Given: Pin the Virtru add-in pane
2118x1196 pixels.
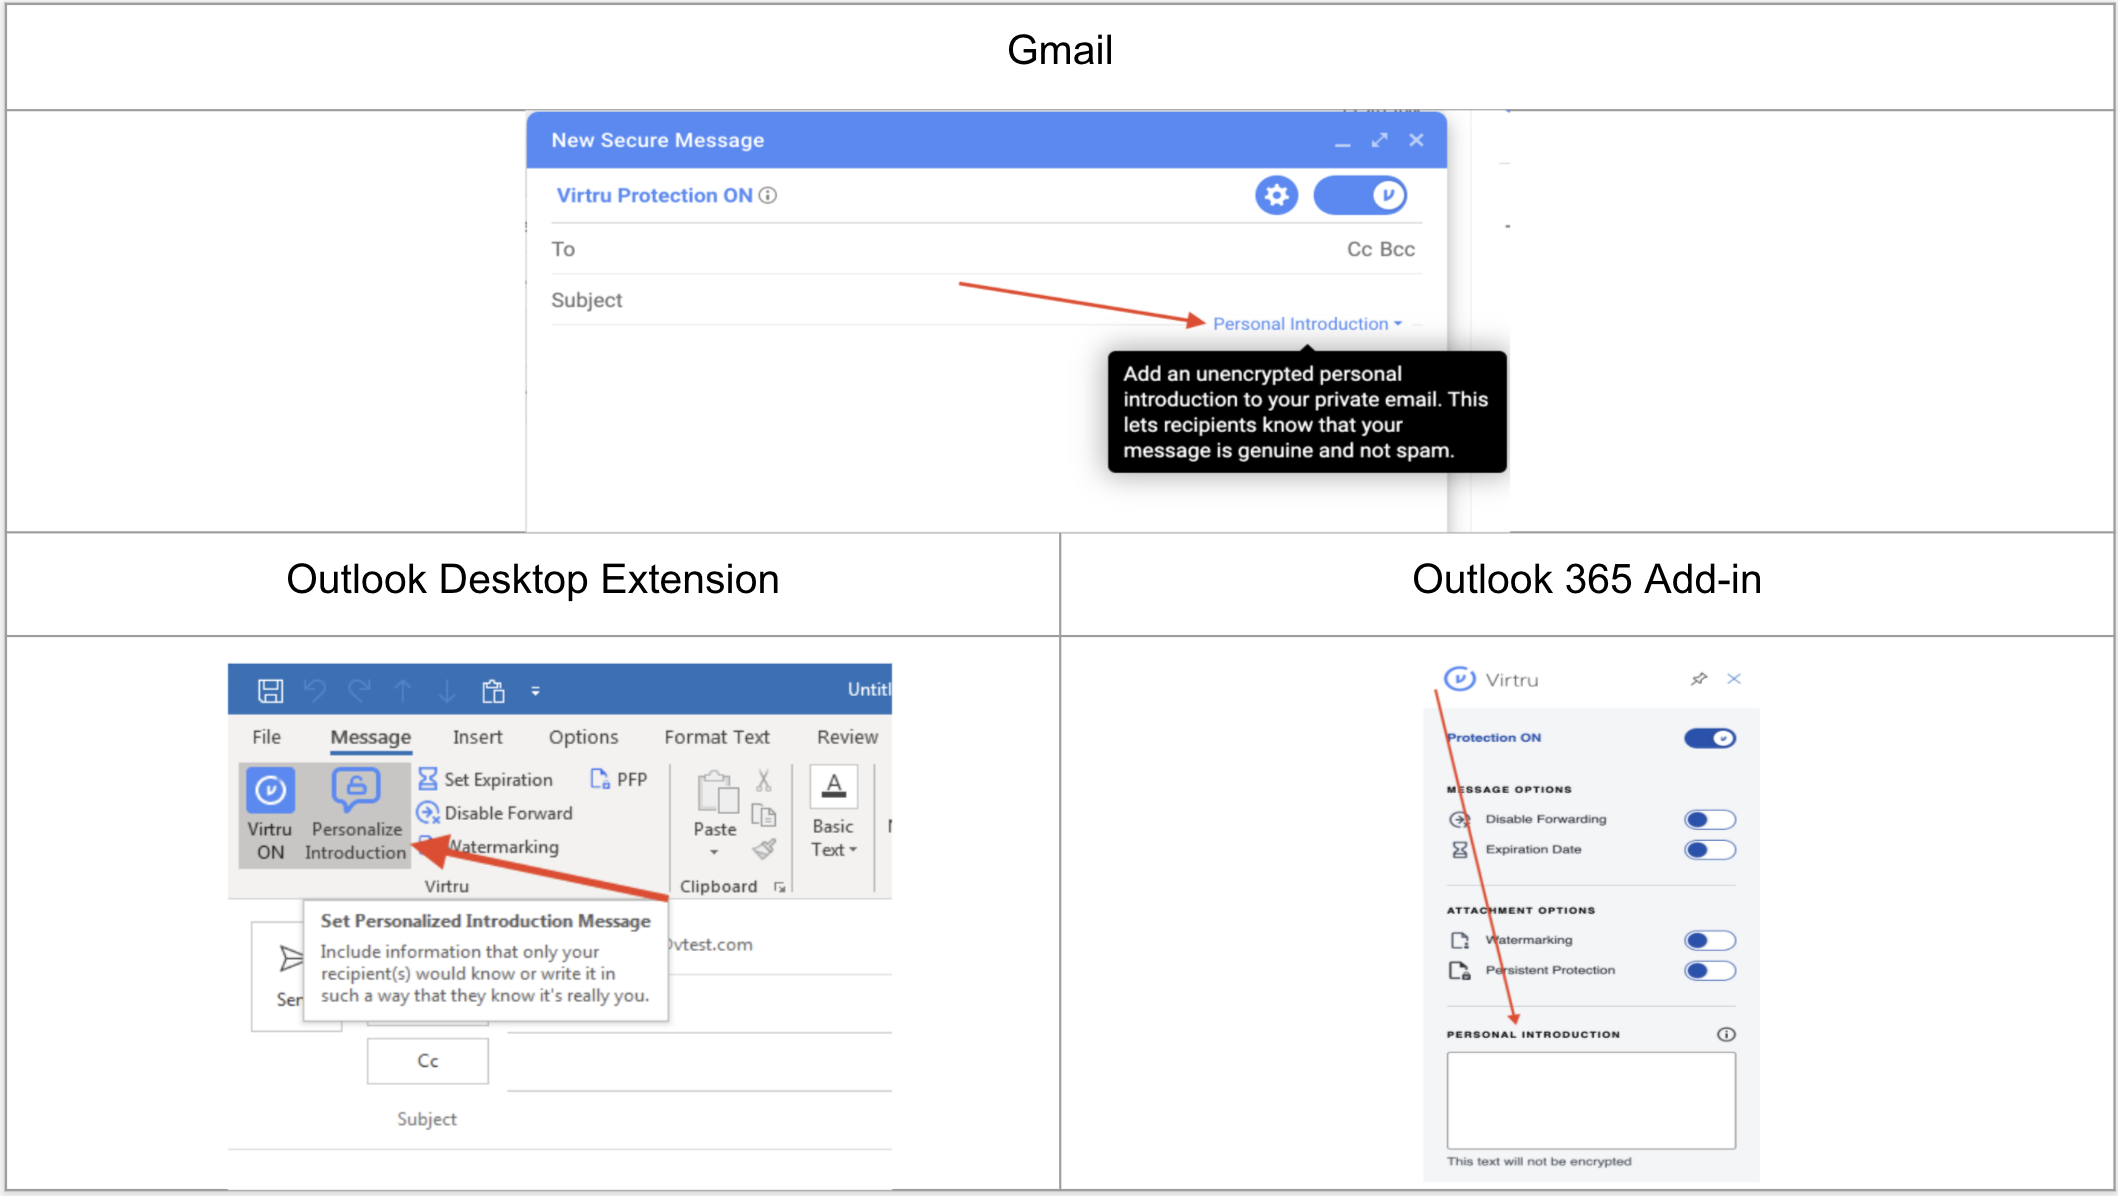Looking at the screenshot, I should (1699, 679).
